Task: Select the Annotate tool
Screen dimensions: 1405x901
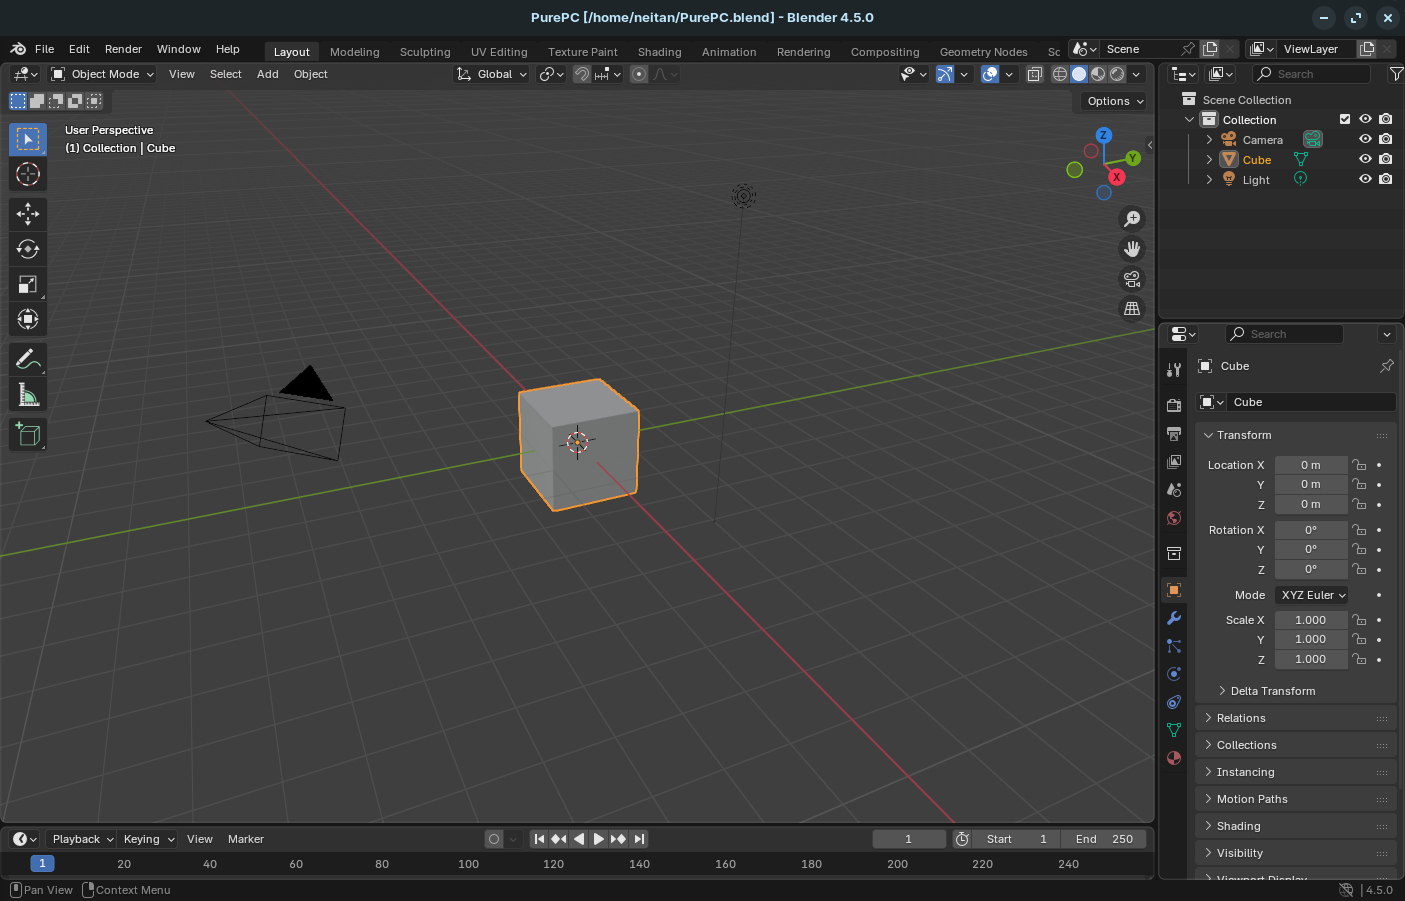Action: click(x=28, y=359)
